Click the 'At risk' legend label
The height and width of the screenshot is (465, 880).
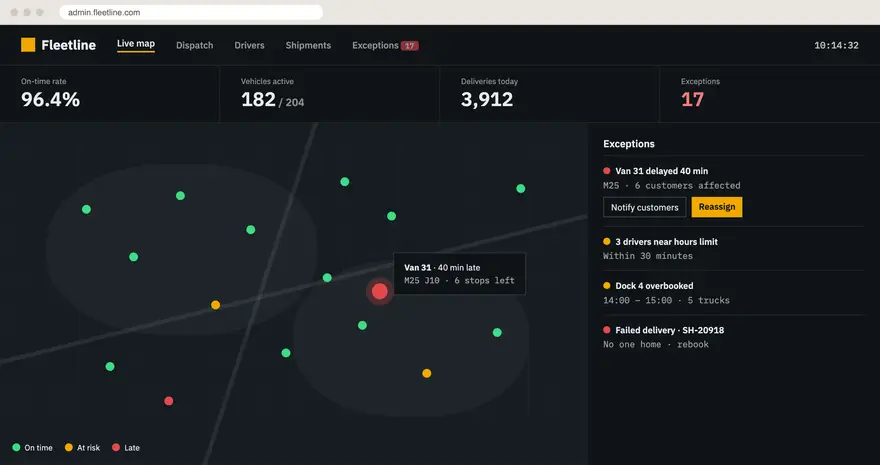point(88,448)
